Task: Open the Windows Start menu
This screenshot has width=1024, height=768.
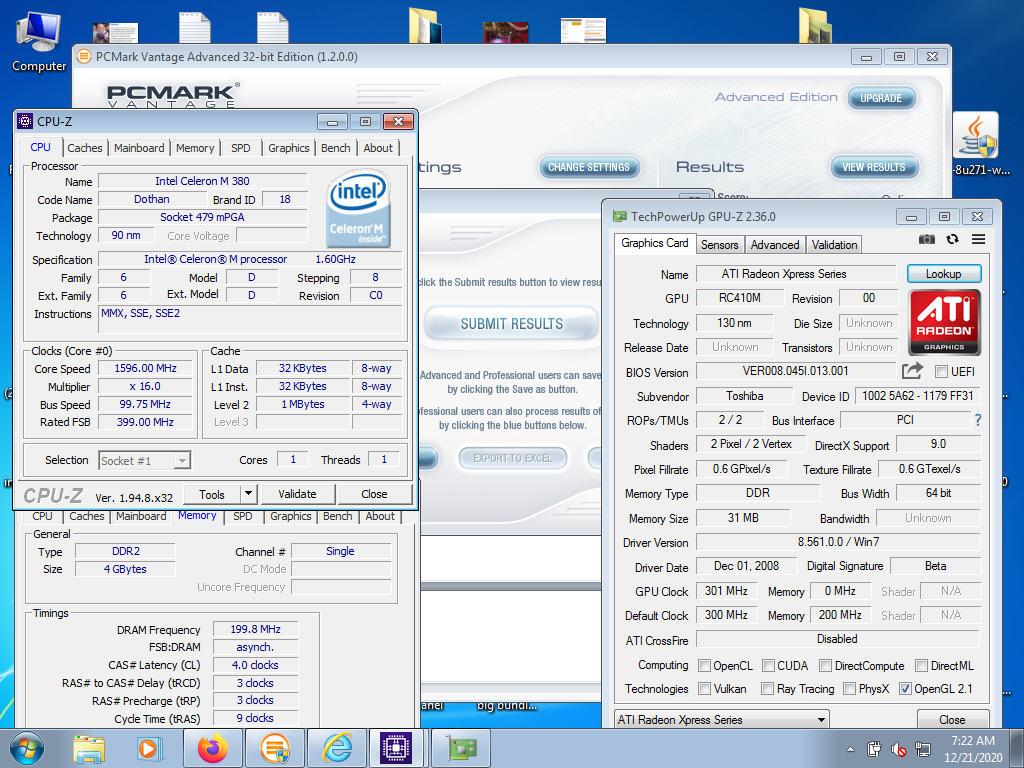Action: click(27, 748)
